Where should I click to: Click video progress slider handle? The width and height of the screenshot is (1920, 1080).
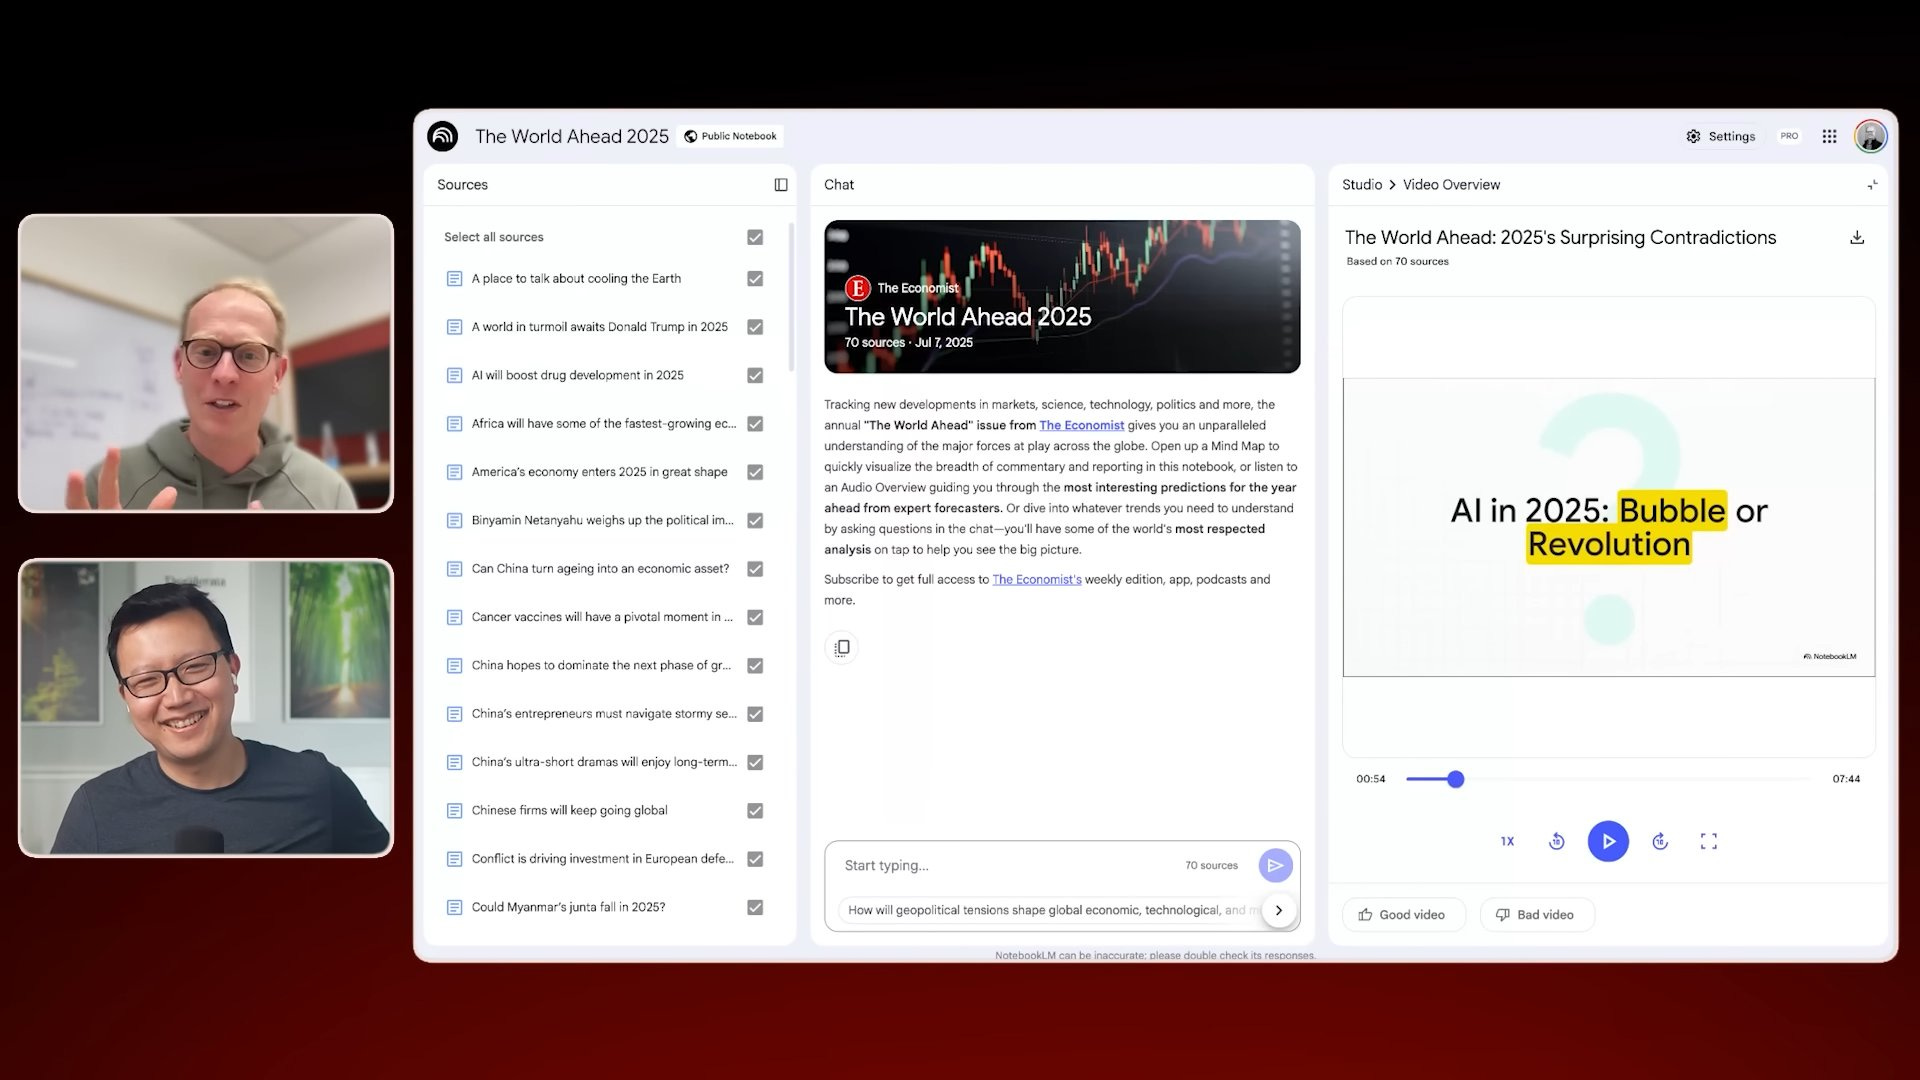point(1456,779)
